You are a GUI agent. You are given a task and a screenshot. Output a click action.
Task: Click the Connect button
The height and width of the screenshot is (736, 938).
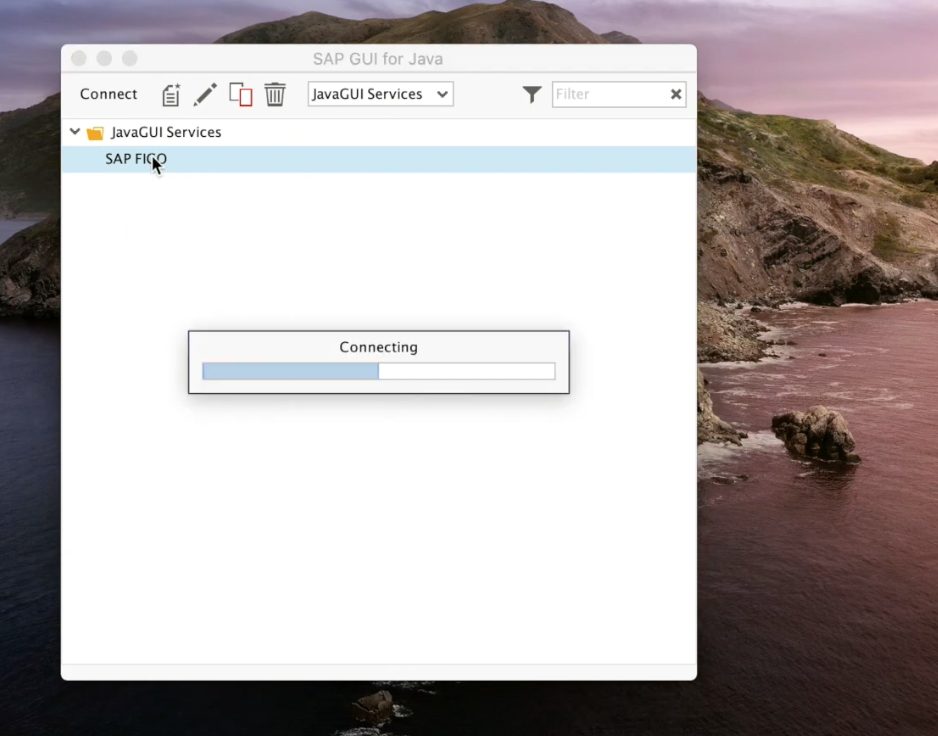pyautogui.click(x=108, y=94)
